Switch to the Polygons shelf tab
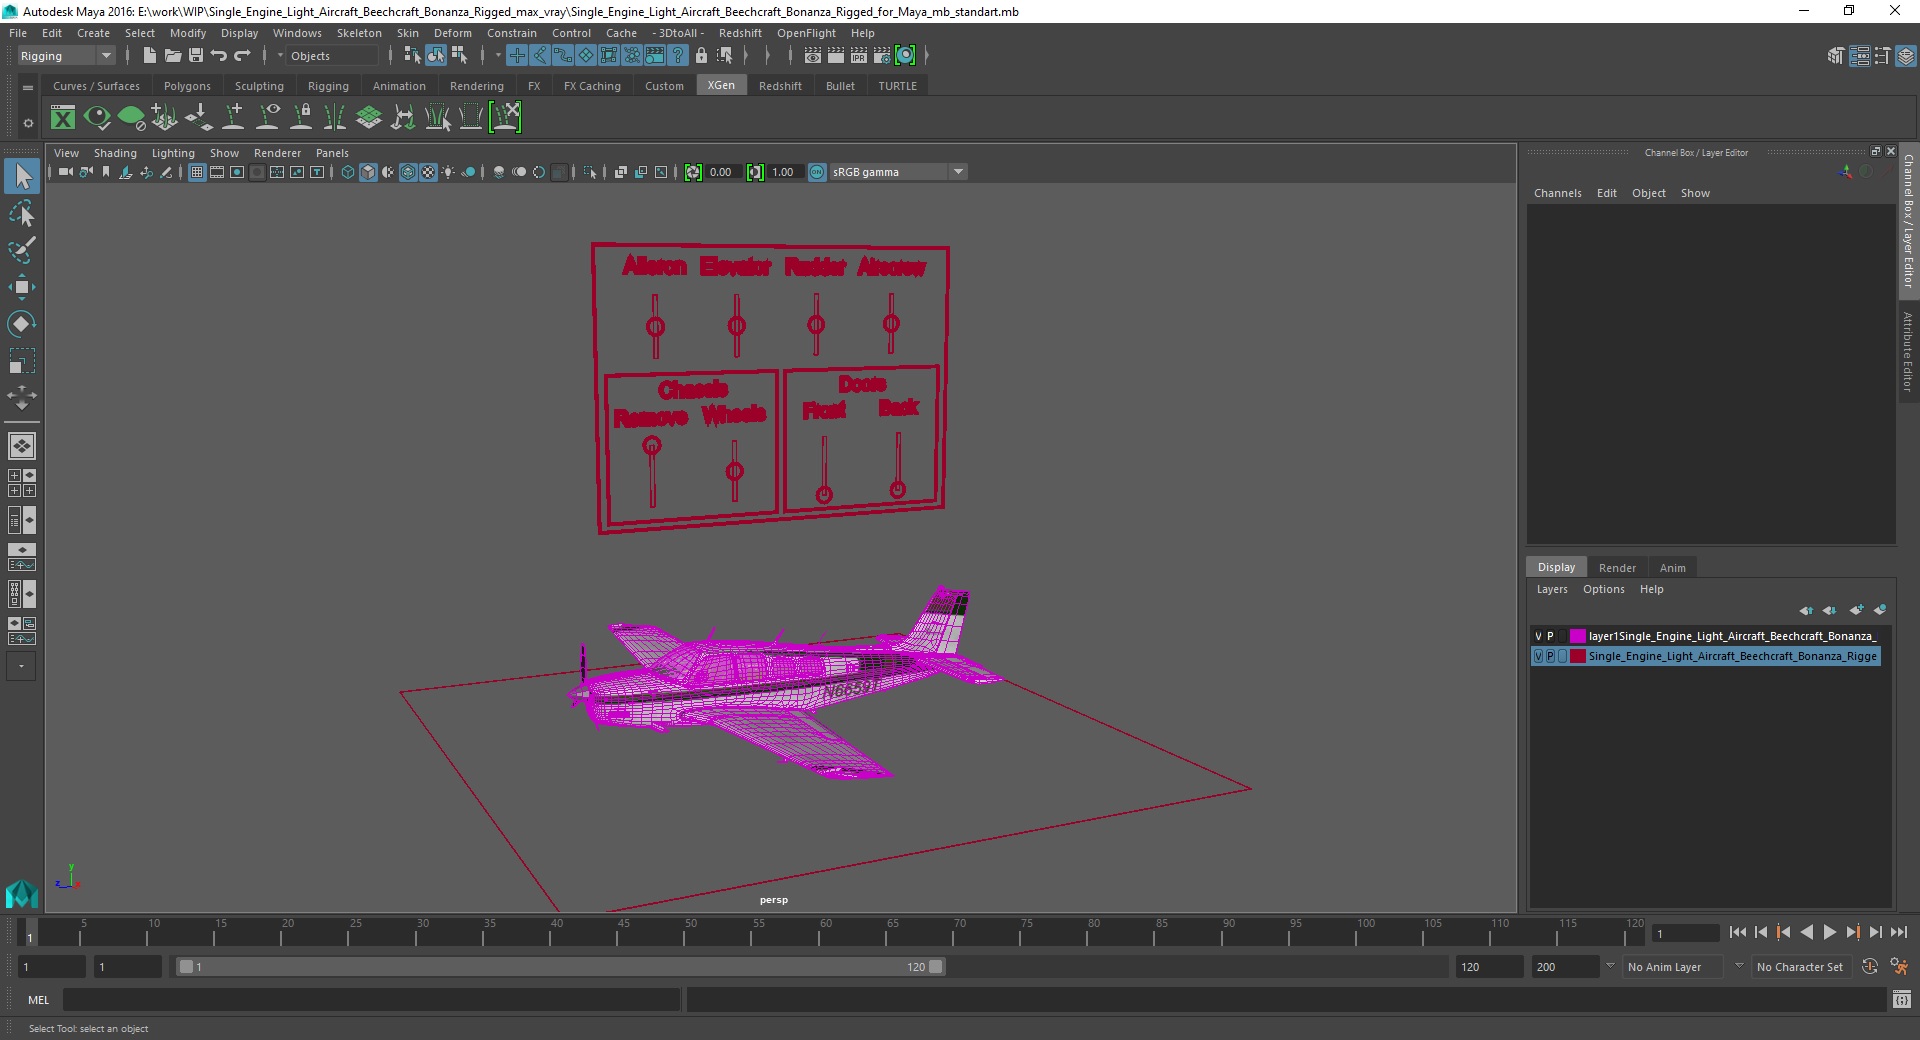The height and width of the screenshot is (1040, 1920). tap(187, 86)
